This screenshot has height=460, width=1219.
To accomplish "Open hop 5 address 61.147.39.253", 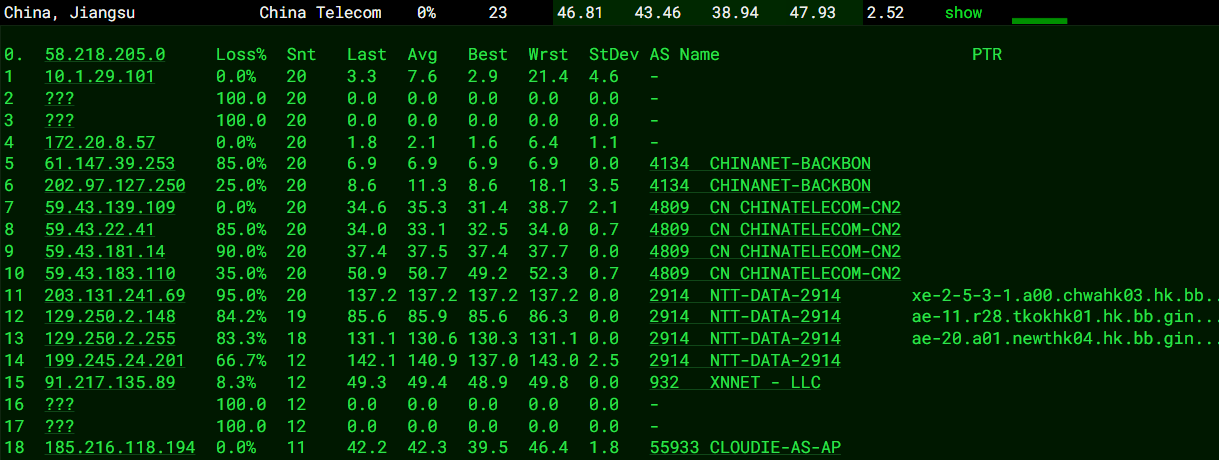I will pyautogui.click(x=110, y=164).
